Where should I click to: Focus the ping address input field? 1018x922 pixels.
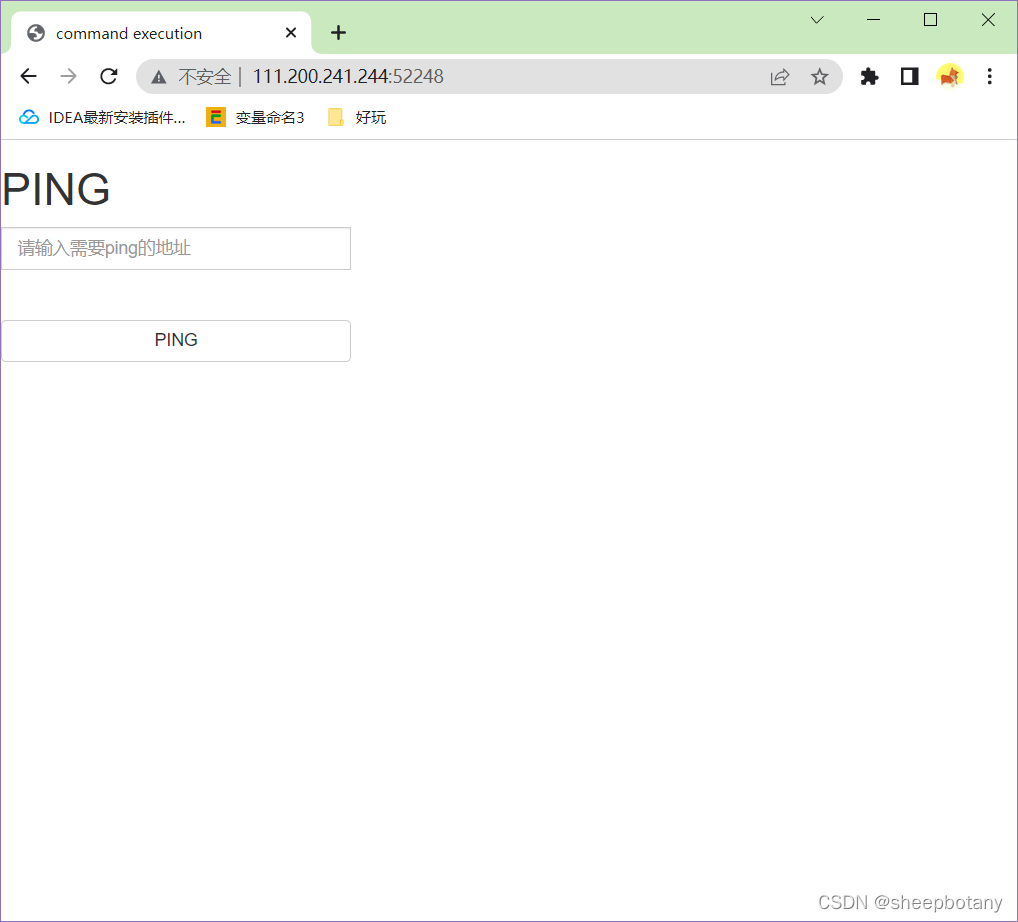coord(176,248)
